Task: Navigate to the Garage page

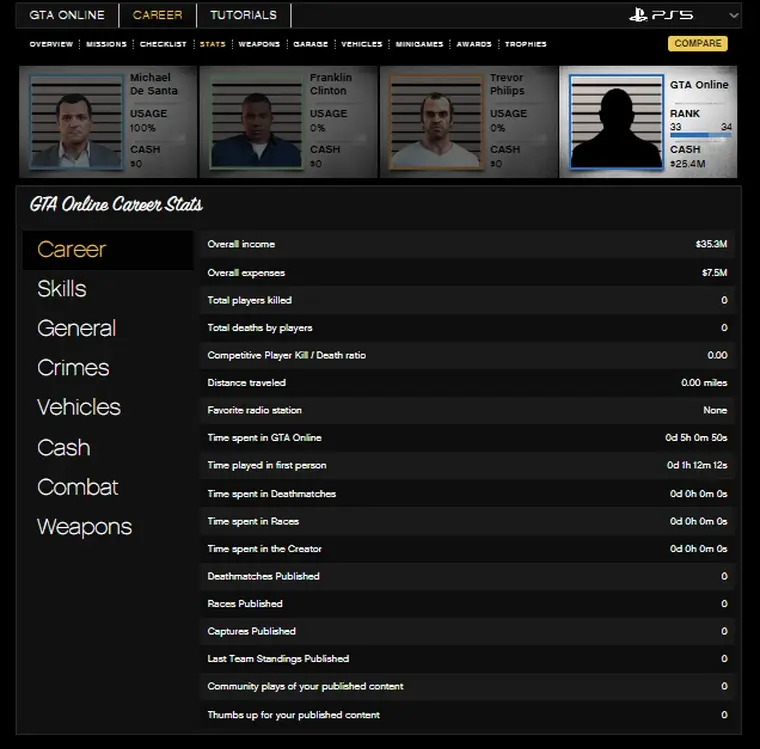Action: click(310, 44)
